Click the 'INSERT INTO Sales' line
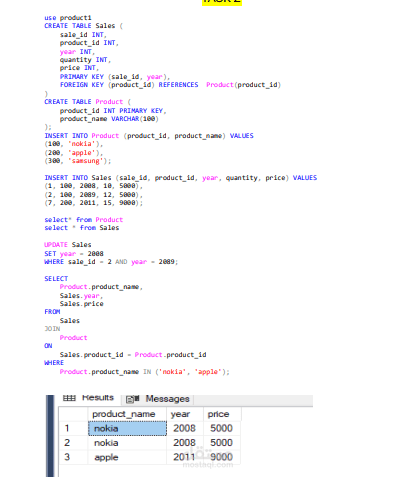Image resolution: width=416 pixels, height=479 pixels. tap(181, 178)
